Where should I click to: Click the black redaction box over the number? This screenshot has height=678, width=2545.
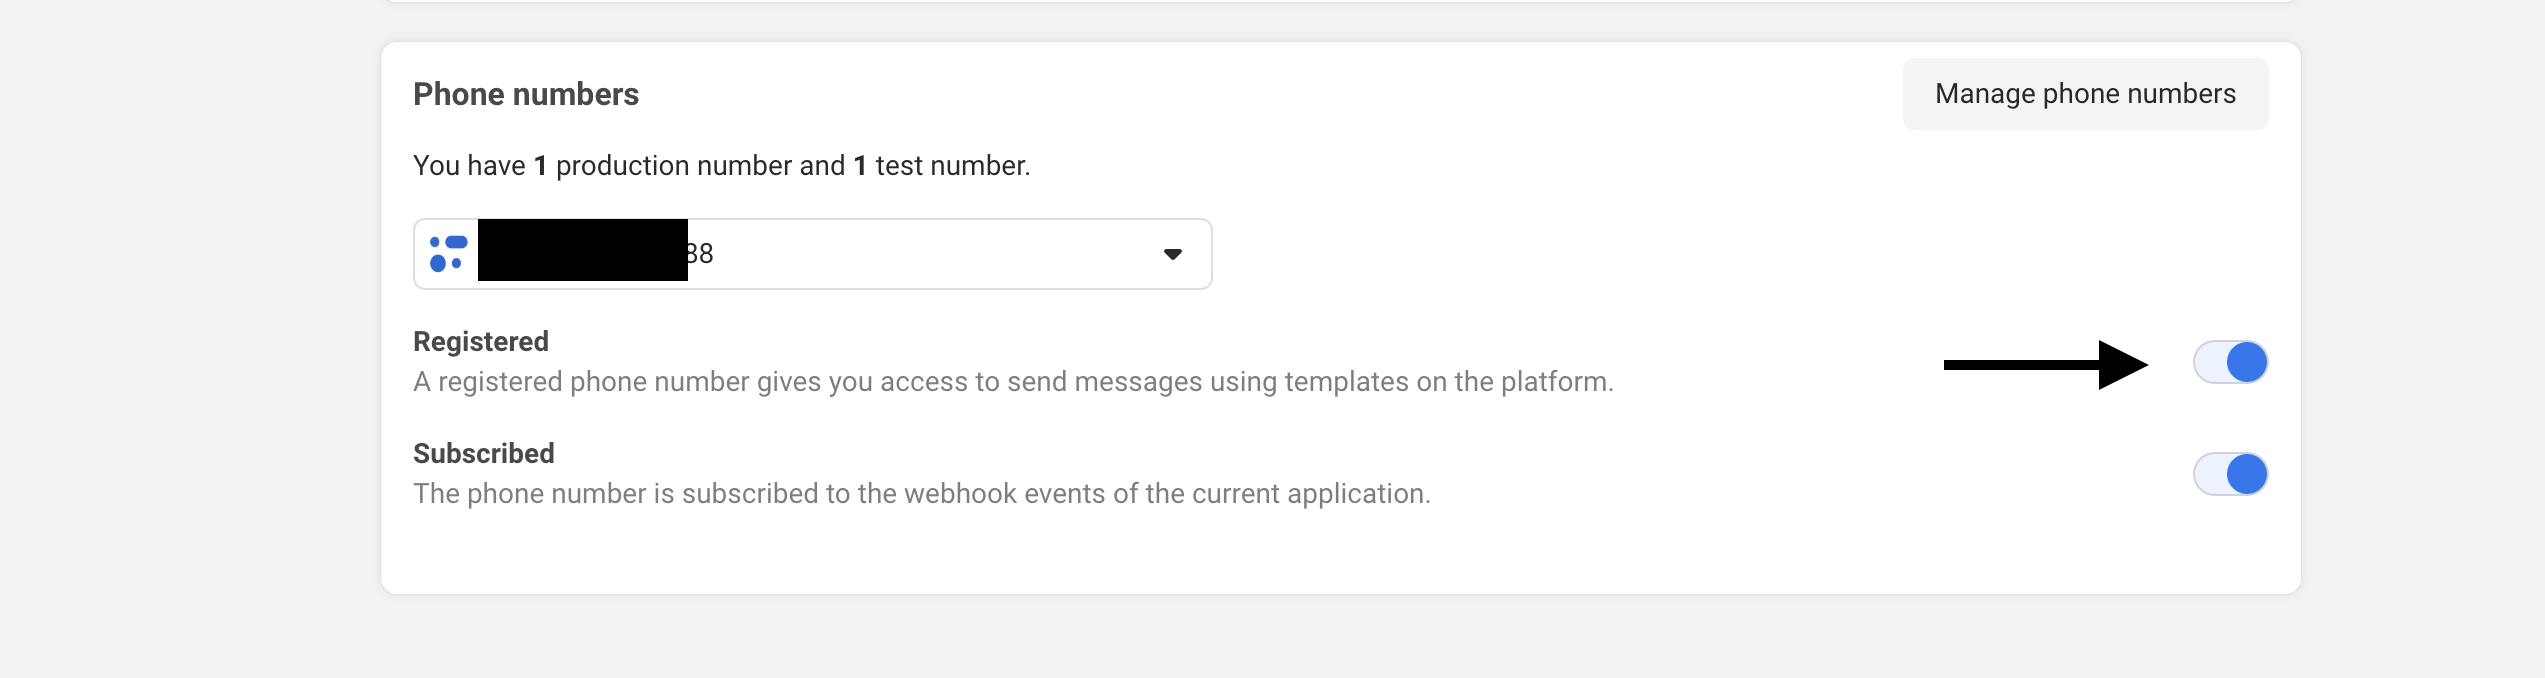tap(582, 250)
